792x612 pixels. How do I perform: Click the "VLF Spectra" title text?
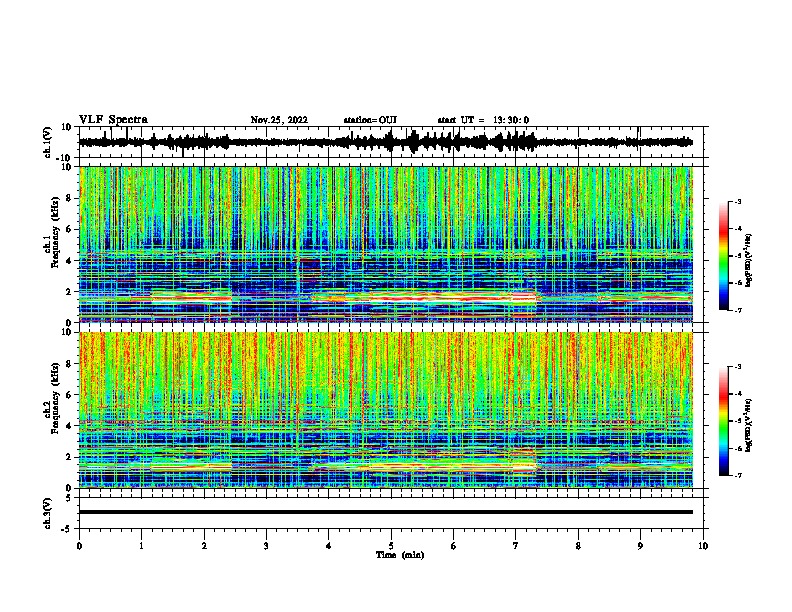pos(113,120)
